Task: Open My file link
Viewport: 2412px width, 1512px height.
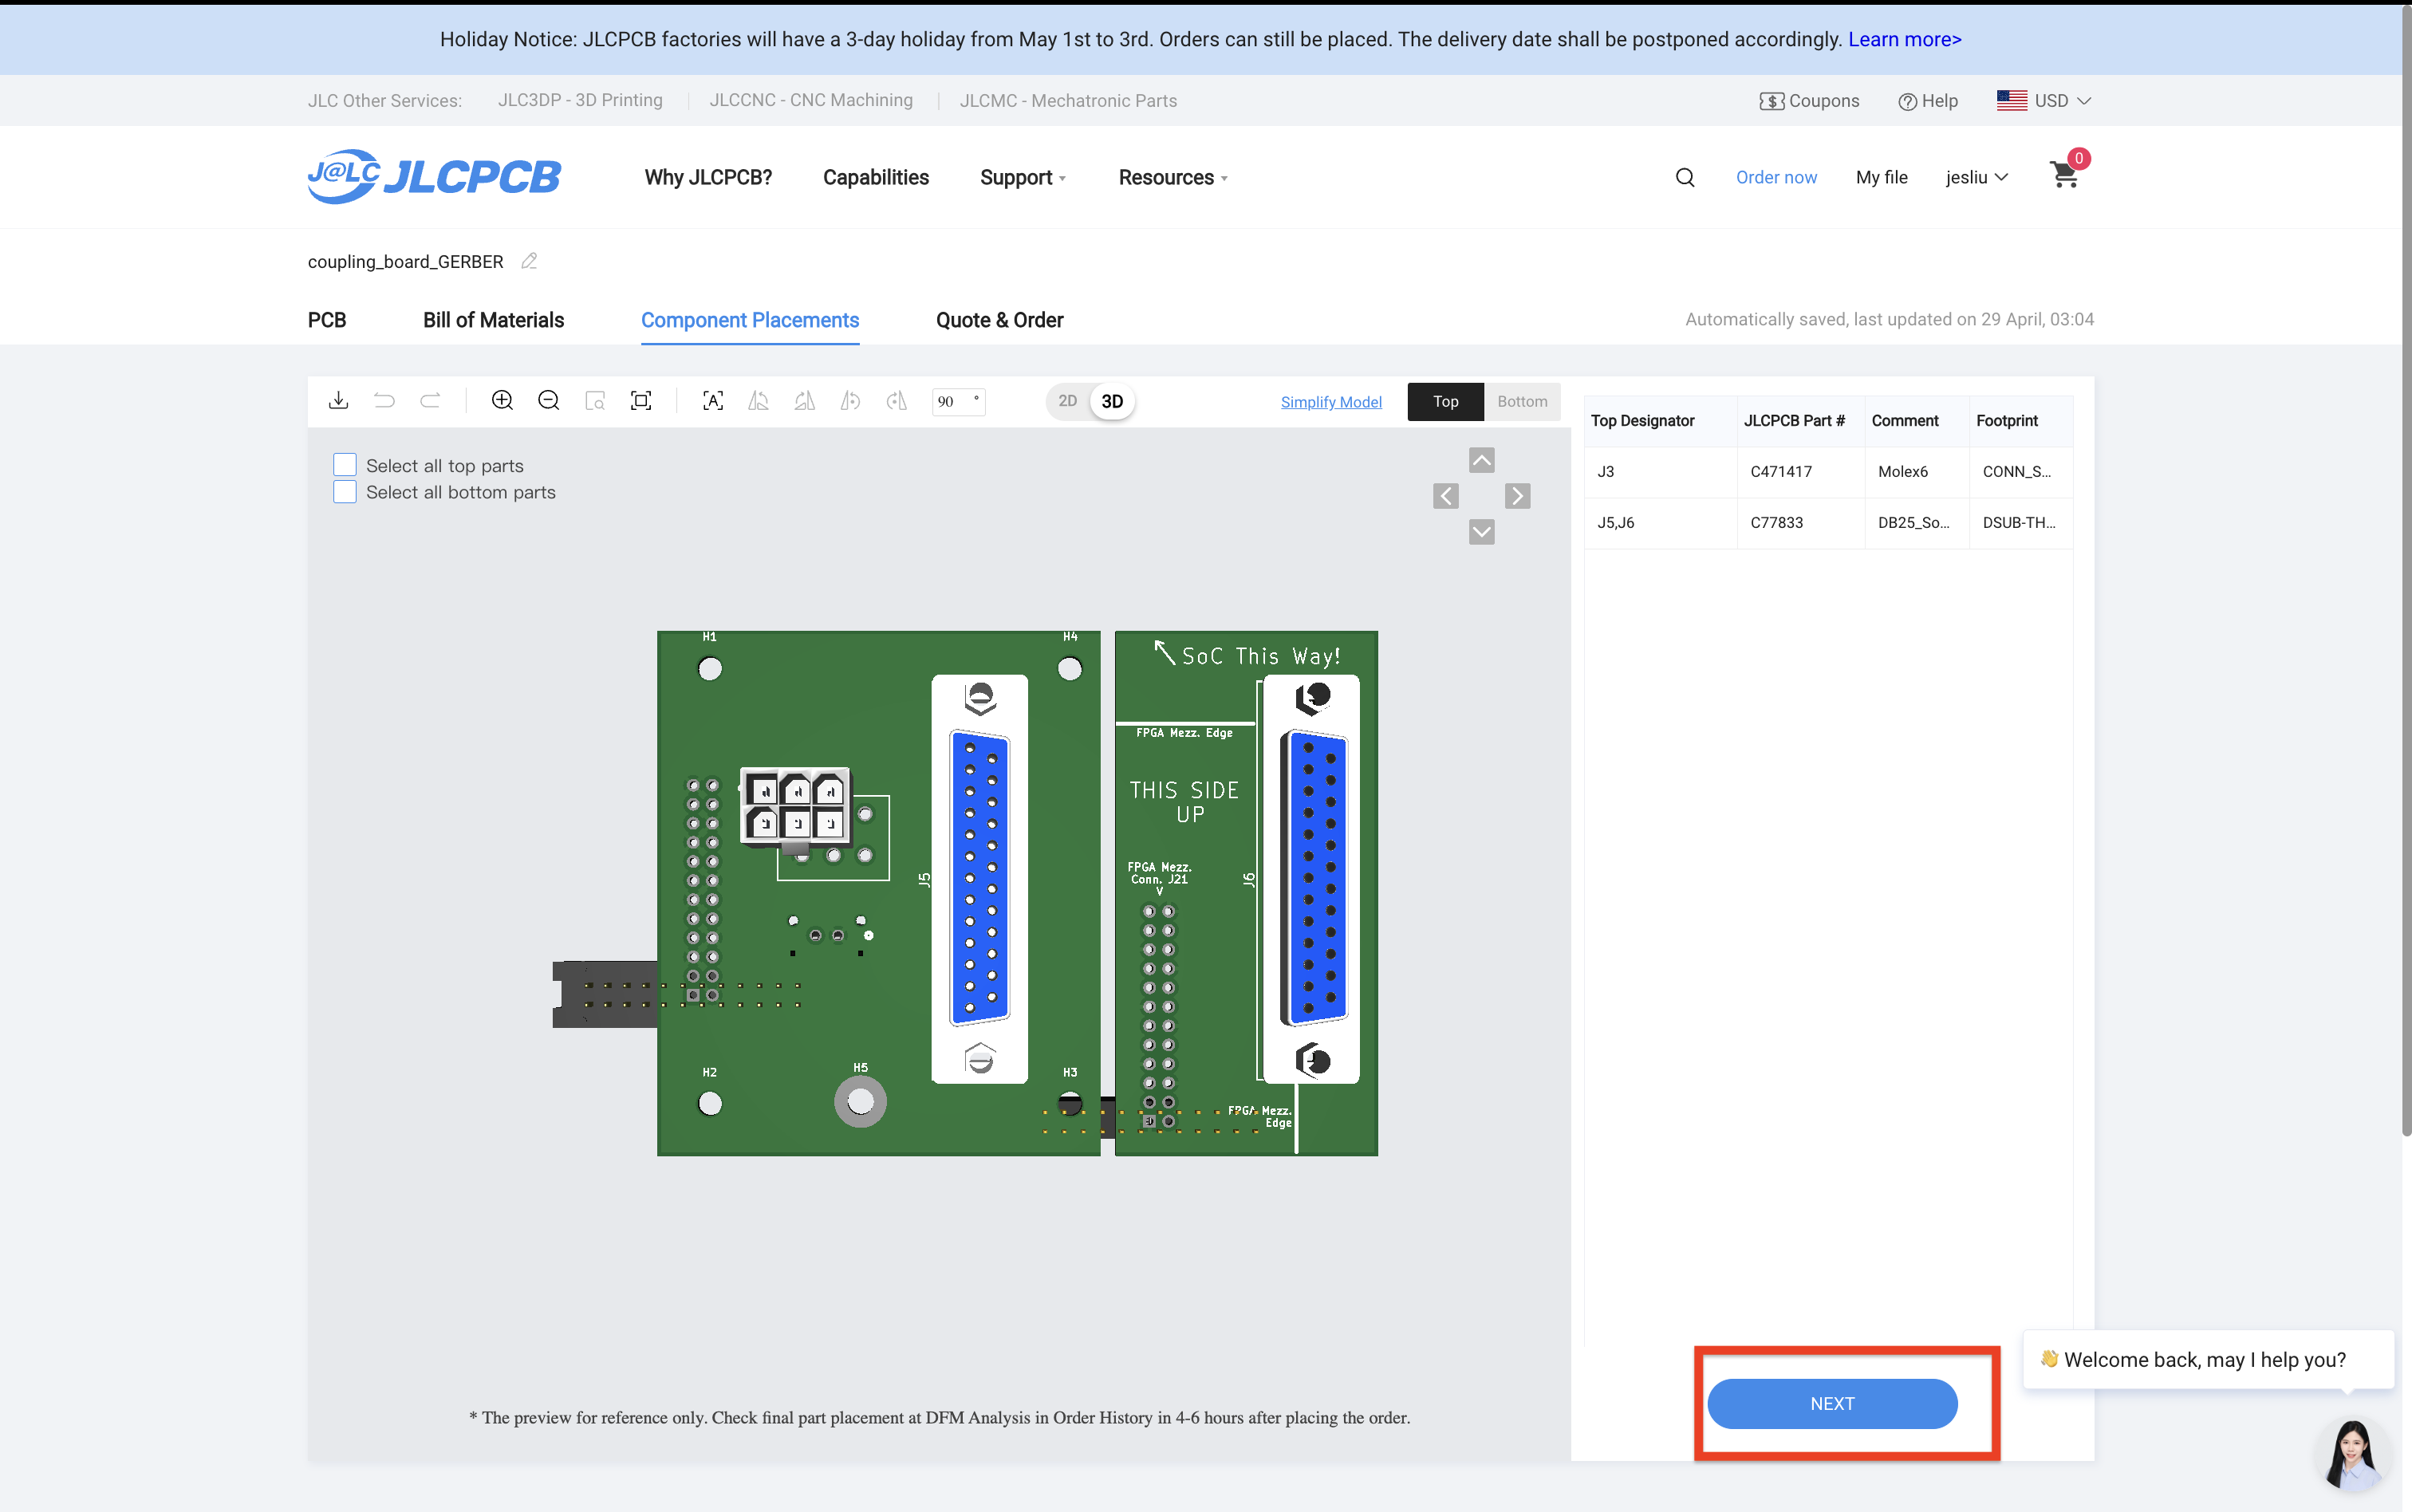Action: 1881,177
